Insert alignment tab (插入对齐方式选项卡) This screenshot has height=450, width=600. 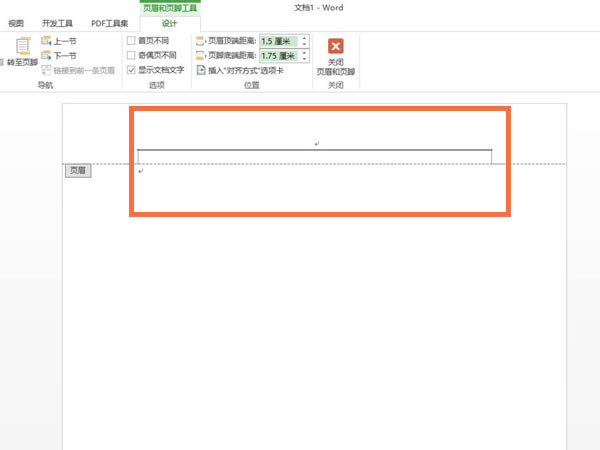coord(240,70)
